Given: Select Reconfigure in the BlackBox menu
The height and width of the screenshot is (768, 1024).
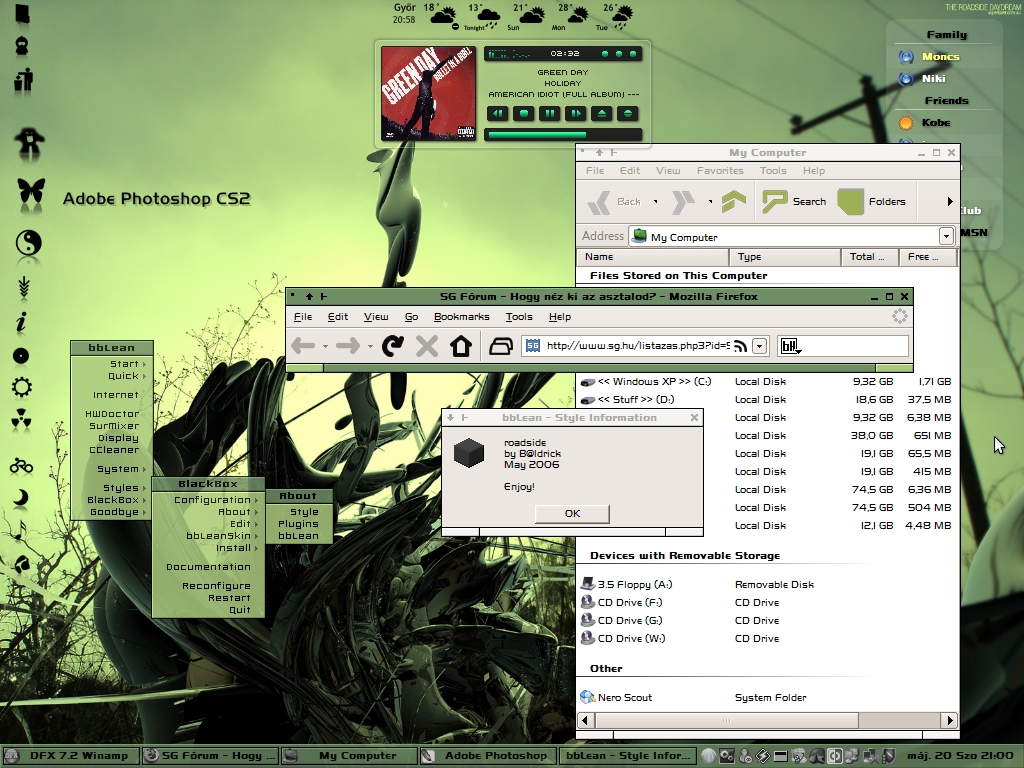Looking at the screenshot, I should pyautogui.click(x=208, y=586).
